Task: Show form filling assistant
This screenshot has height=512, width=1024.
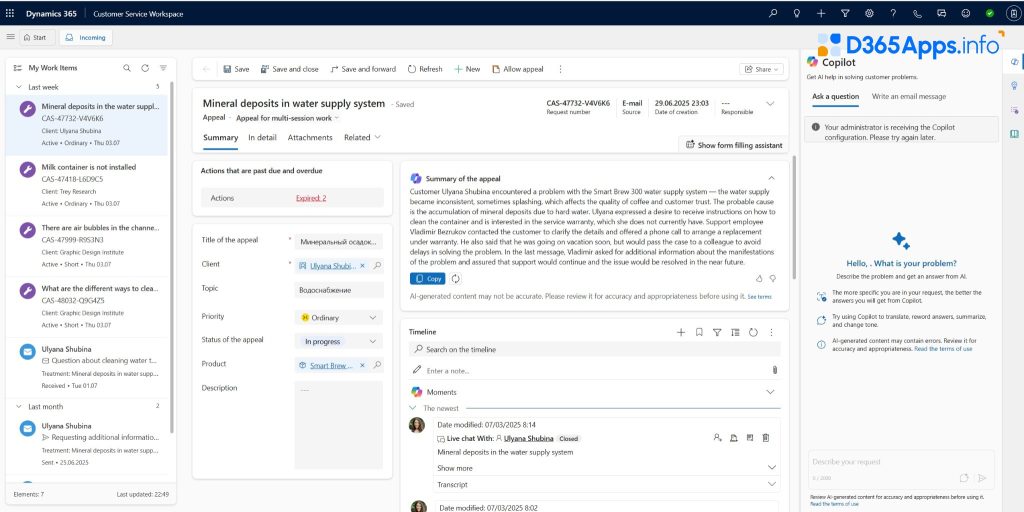Action: coord(734,145)
